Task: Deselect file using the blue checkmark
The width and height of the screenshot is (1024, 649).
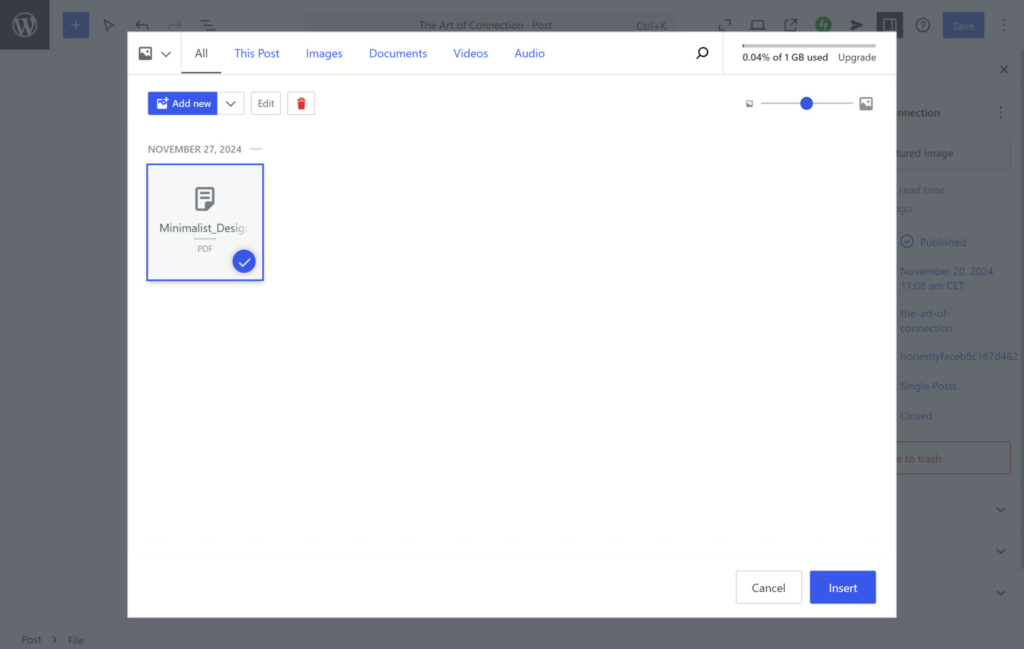Action: point(244,261)
